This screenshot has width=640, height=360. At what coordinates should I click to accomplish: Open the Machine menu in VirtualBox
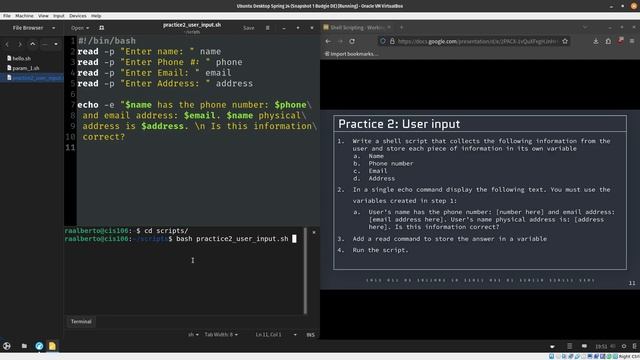pyautogui.click(x=24, y=16)
